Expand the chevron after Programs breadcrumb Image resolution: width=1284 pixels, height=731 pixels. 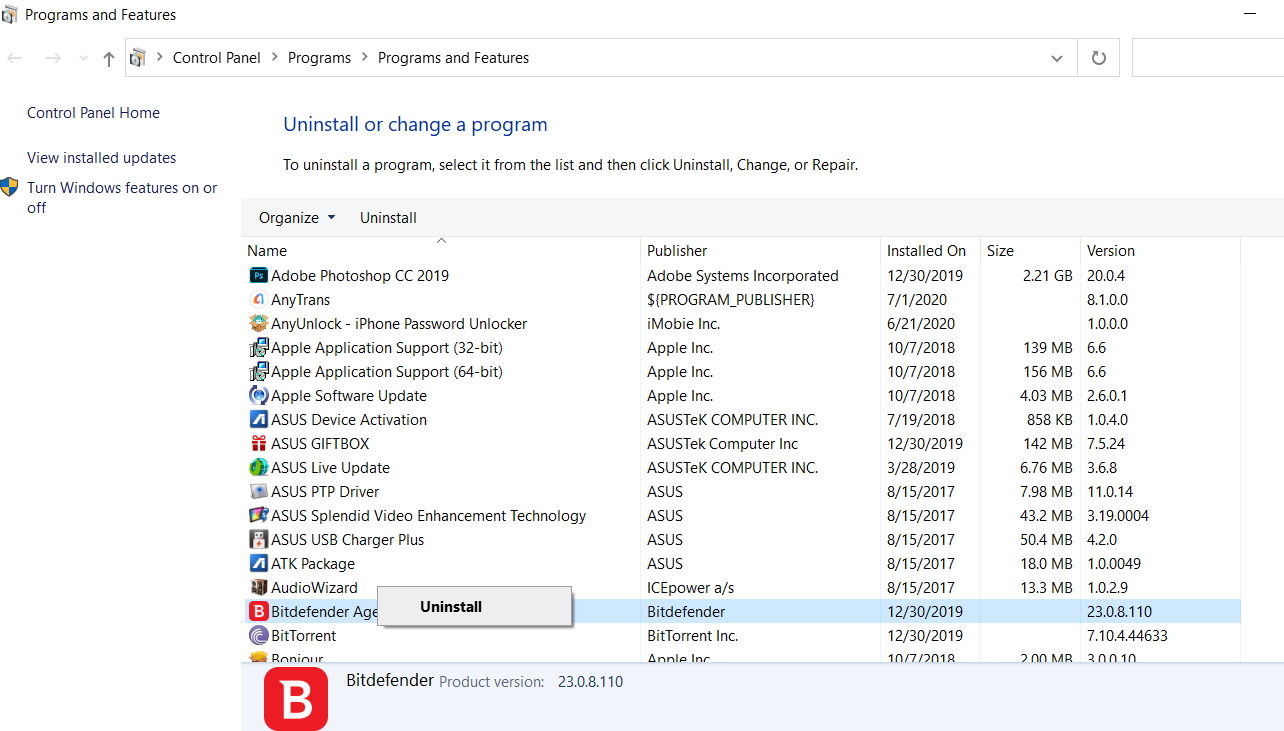364,58
